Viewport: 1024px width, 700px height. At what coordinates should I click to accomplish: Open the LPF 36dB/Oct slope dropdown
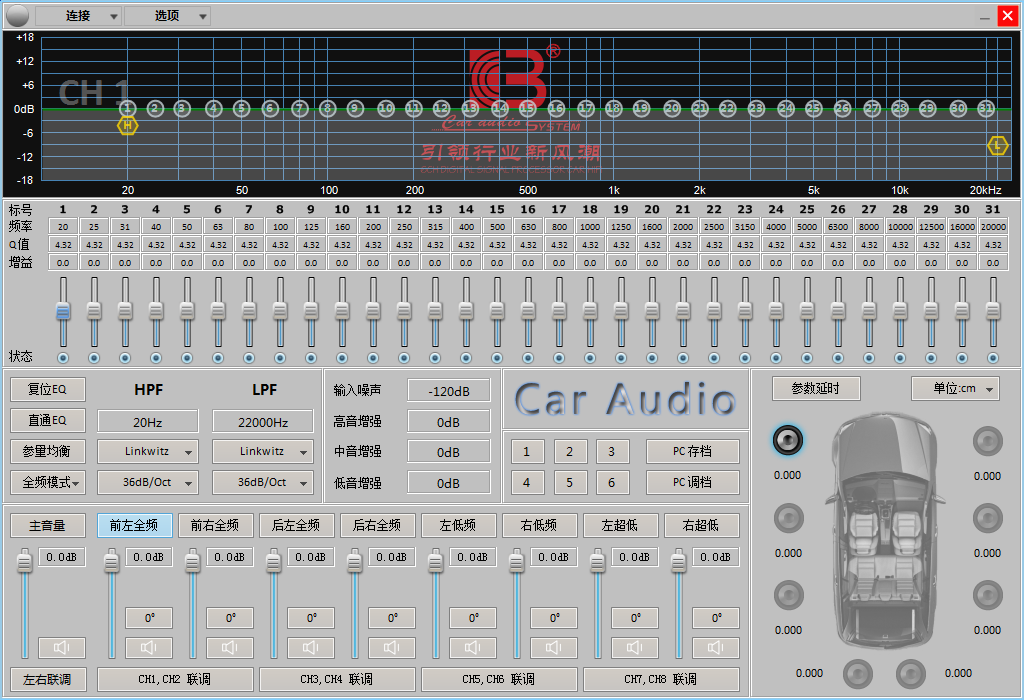tap(263, 483)
